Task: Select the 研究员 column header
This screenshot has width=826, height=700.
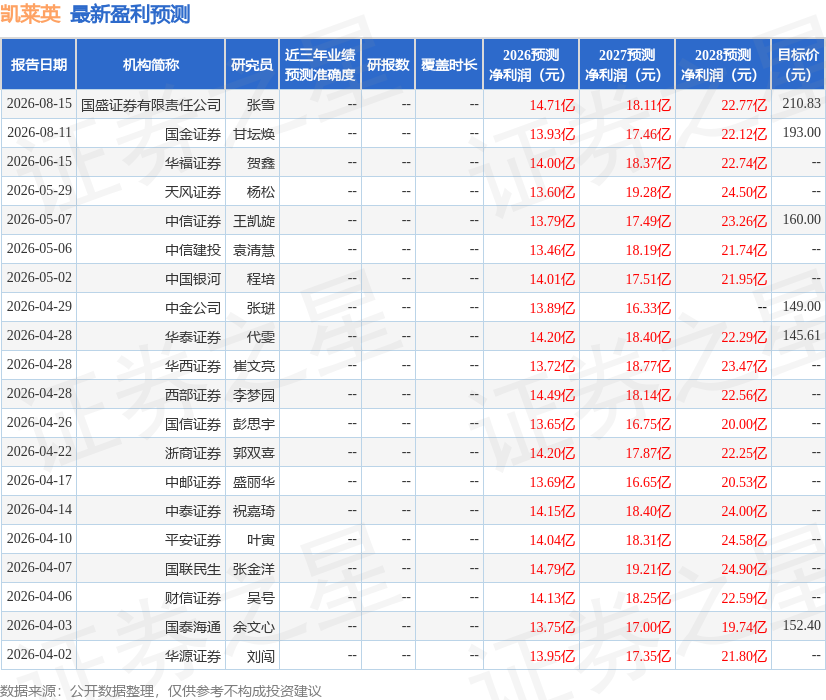Action: (x=252, y=64)
